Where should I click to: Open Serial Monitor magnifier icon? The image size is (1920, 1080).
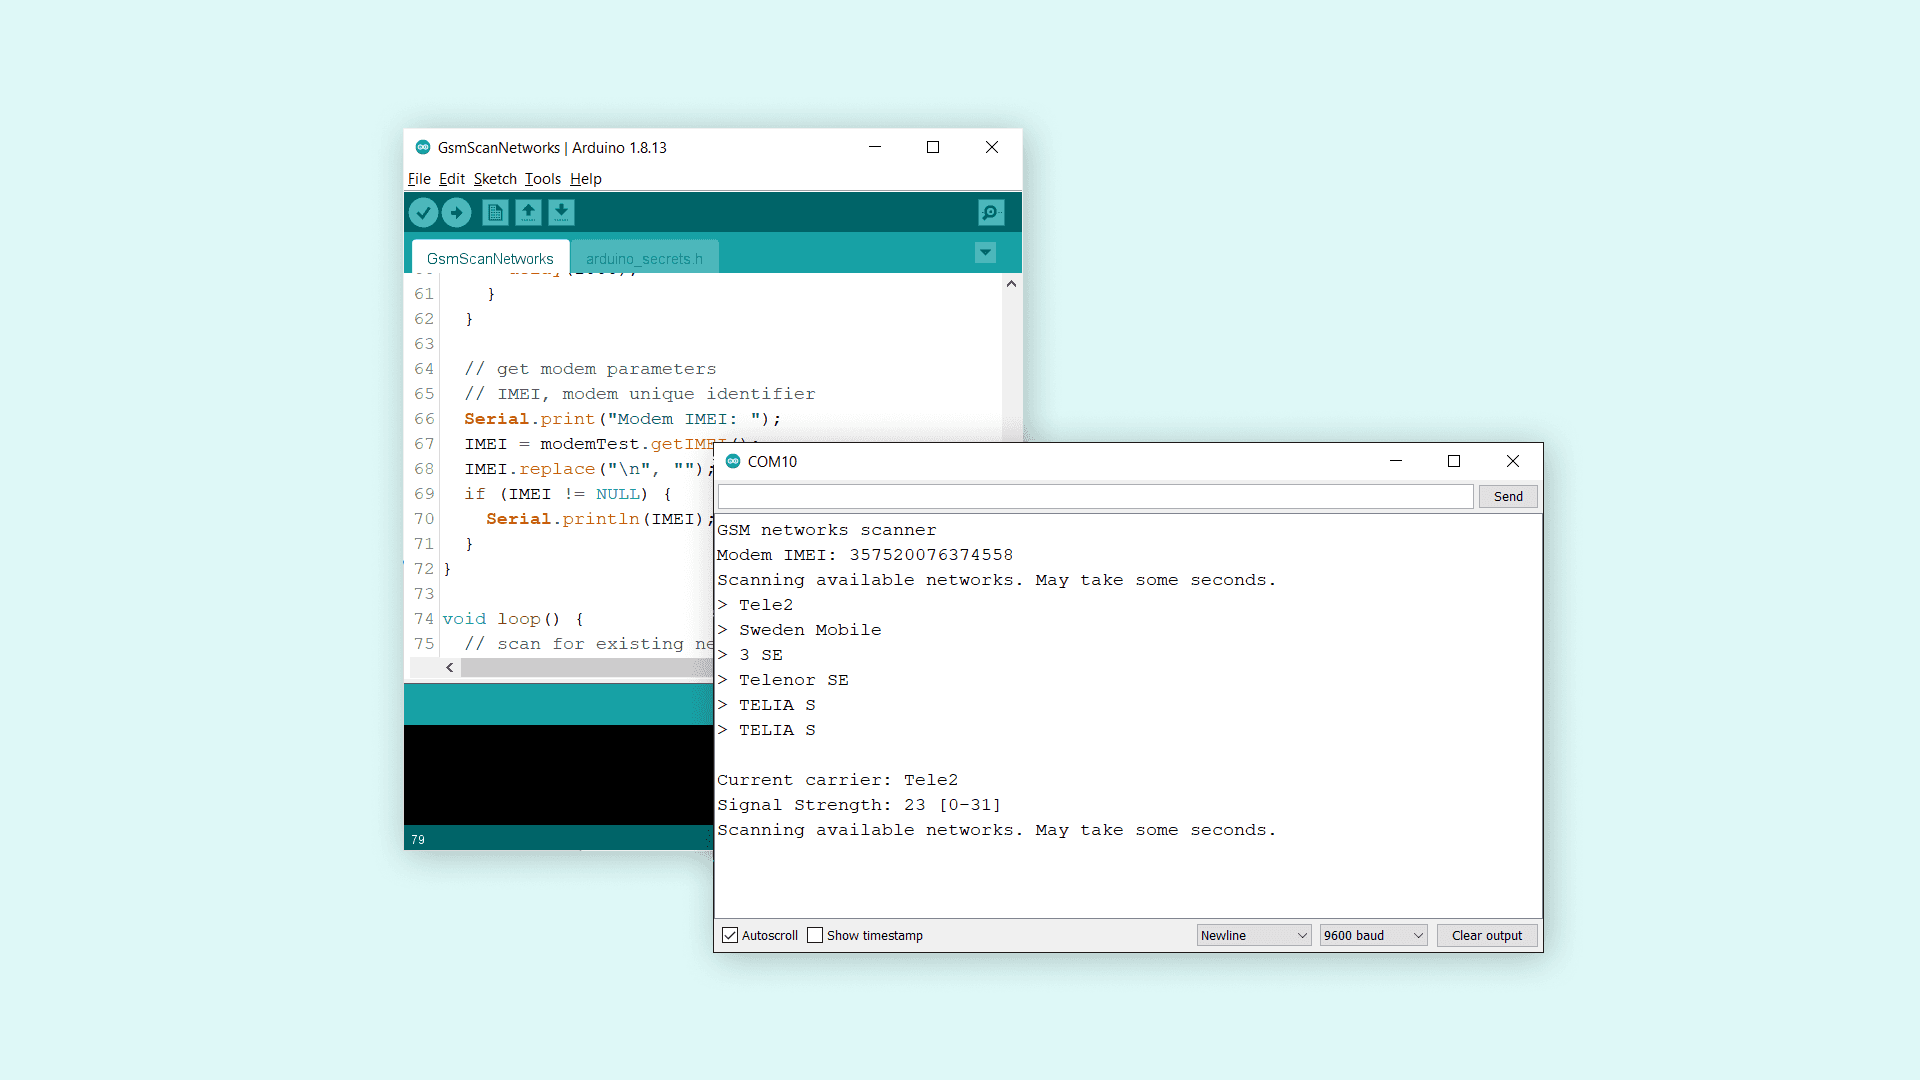tap(990, 212)
